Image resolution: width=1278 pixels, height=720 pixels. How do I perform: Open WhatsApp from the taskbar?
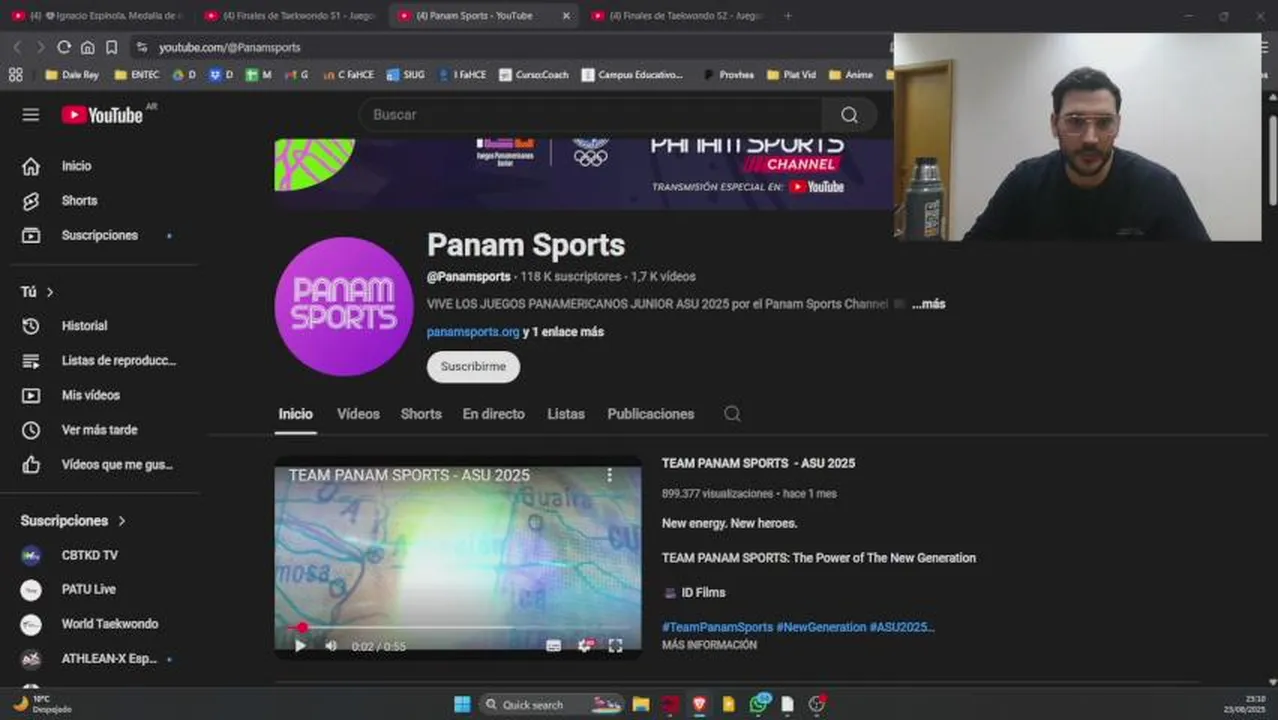759,704
